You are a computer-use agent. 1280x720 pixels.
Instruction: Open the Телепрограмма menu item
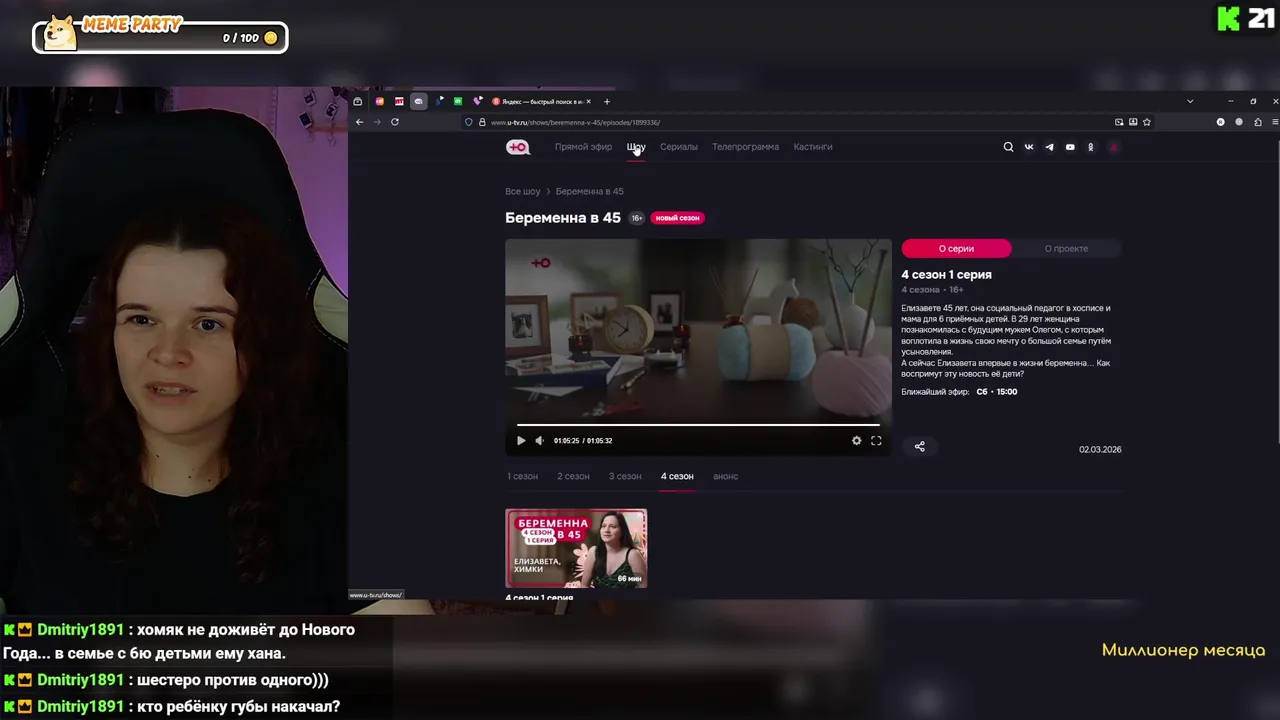click(x=745, y=147)
